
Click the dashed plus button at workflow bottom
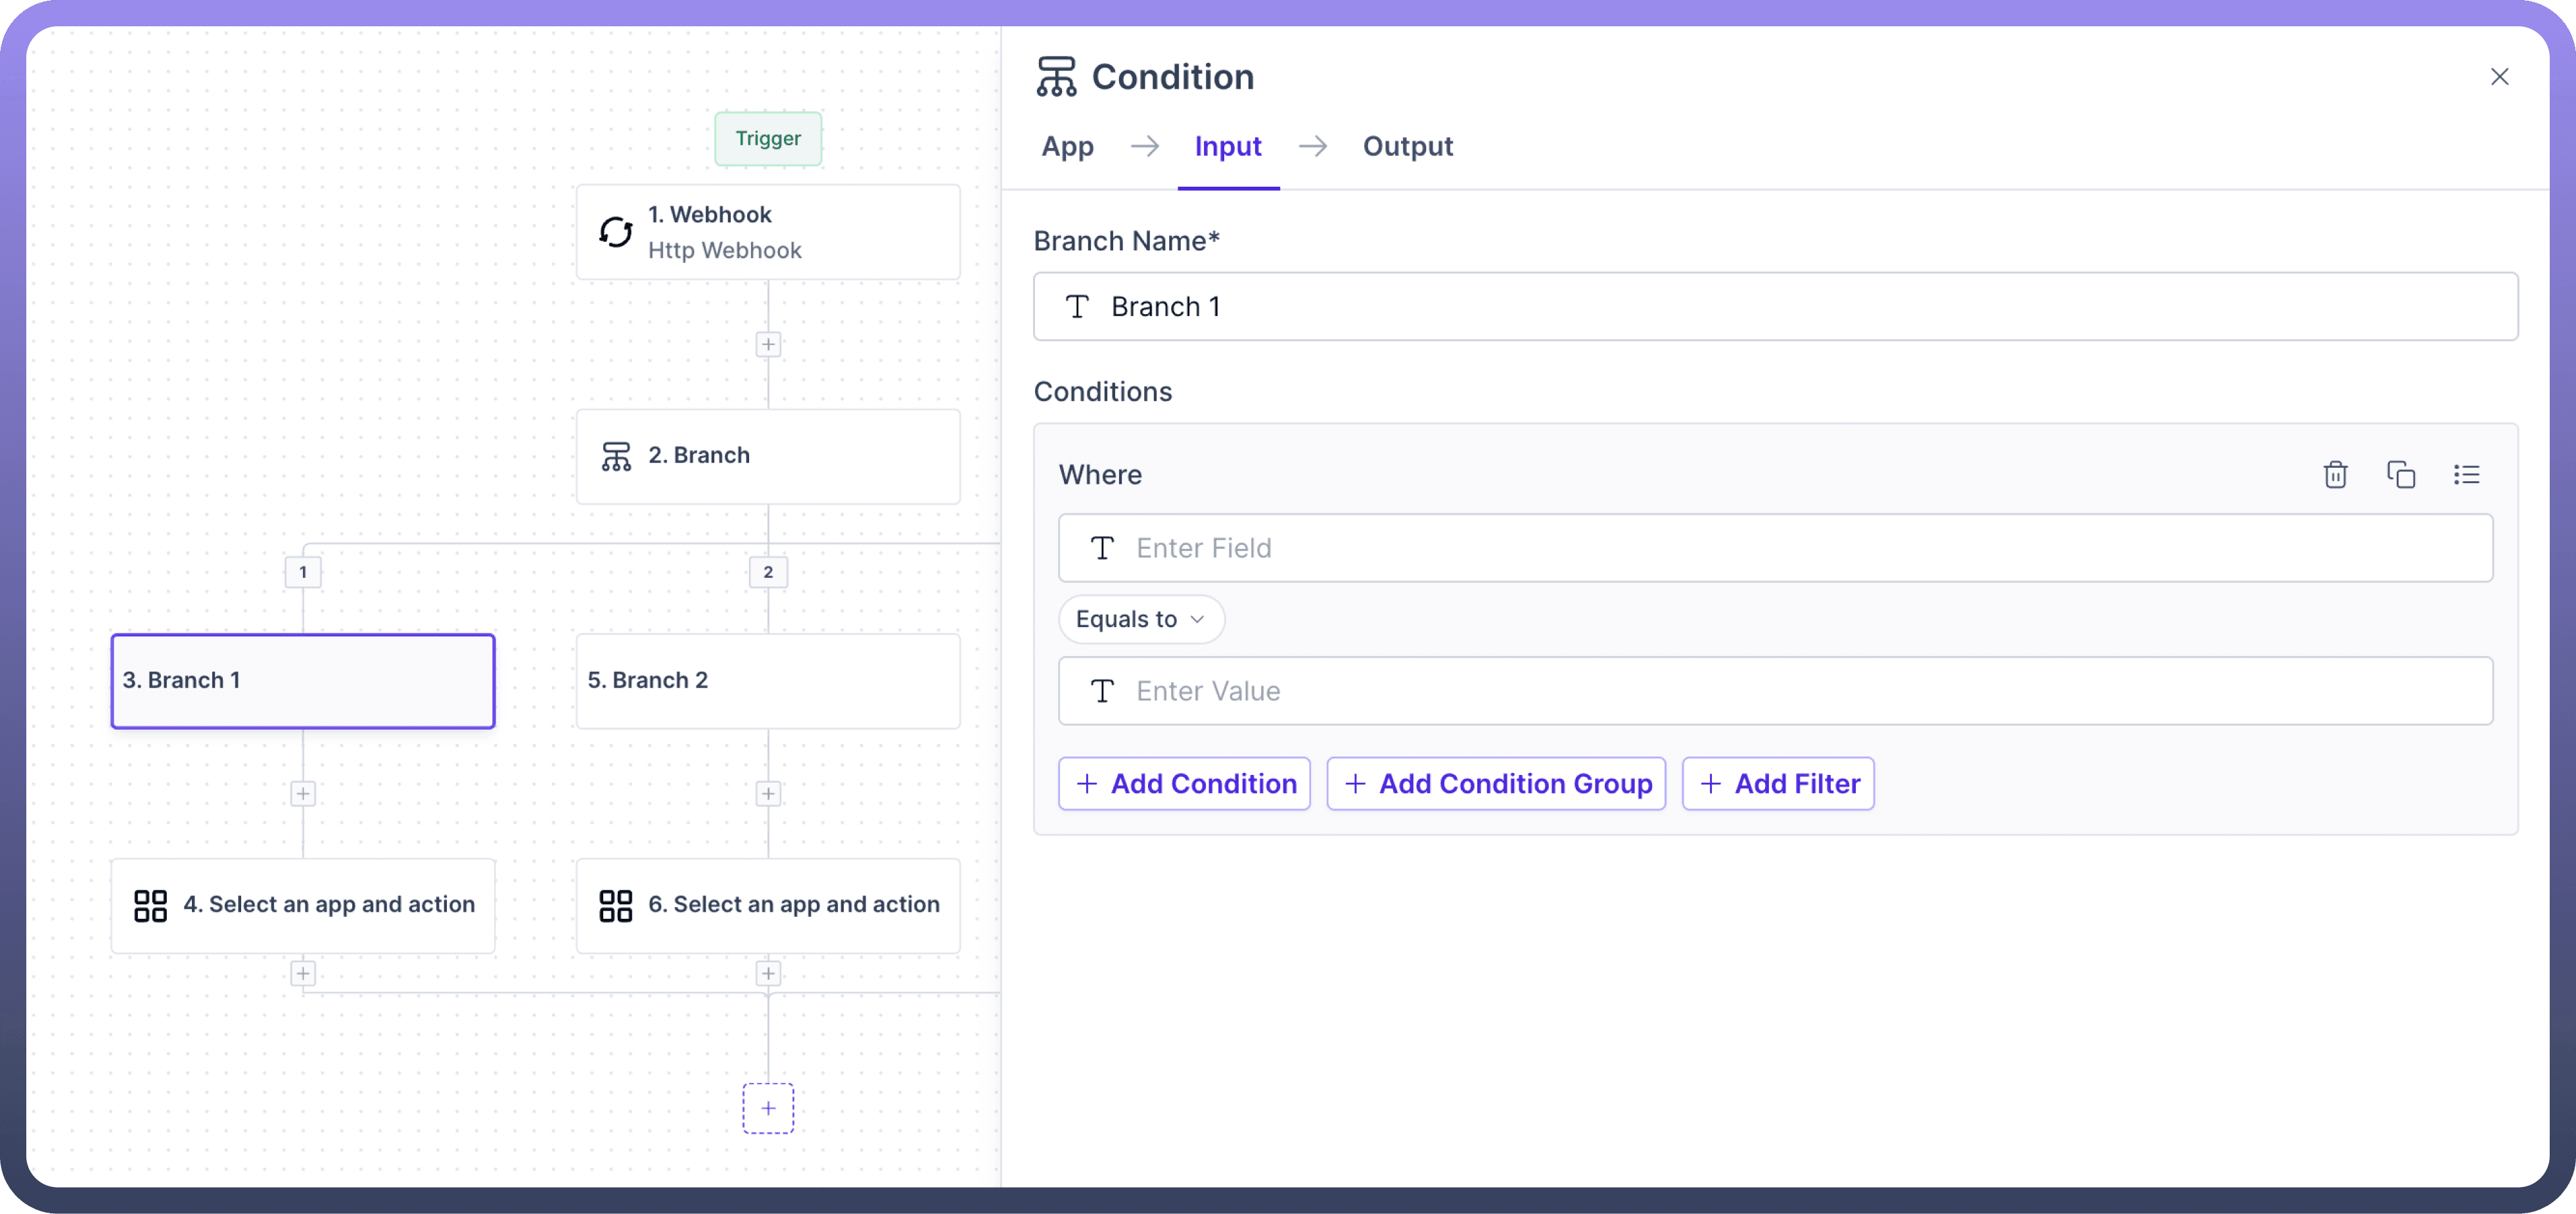click(767, 1107)
